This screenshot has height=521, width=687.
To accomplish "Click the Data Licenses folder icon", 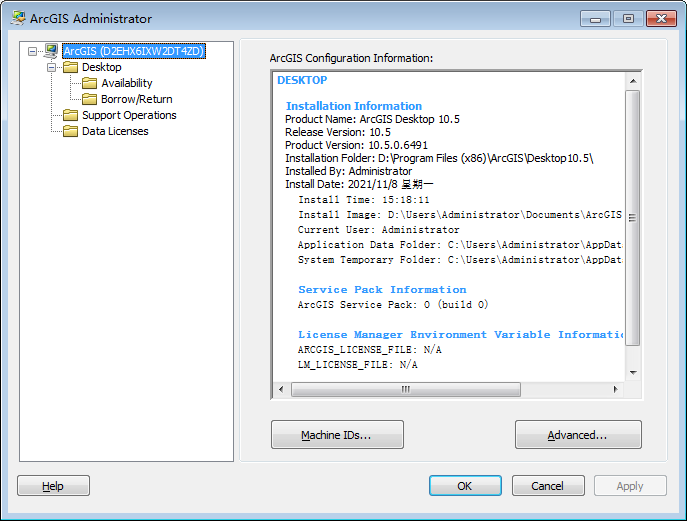I will (x=70, y=131).
